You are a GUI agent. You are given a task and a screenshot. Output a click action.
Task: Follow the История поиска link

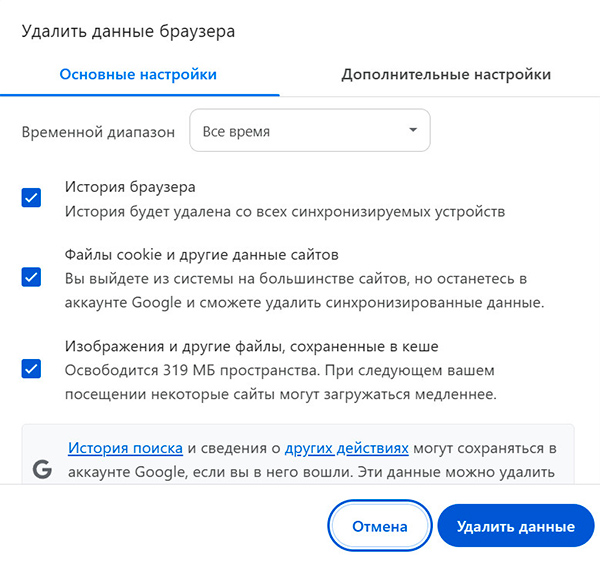pos(125,449)
